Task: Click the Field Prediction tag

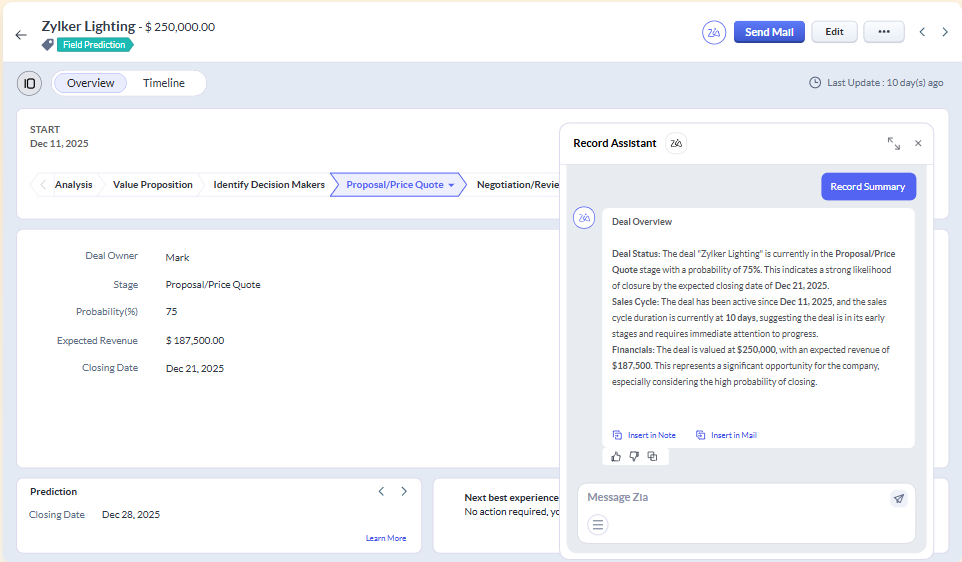Action: [94, 45]
